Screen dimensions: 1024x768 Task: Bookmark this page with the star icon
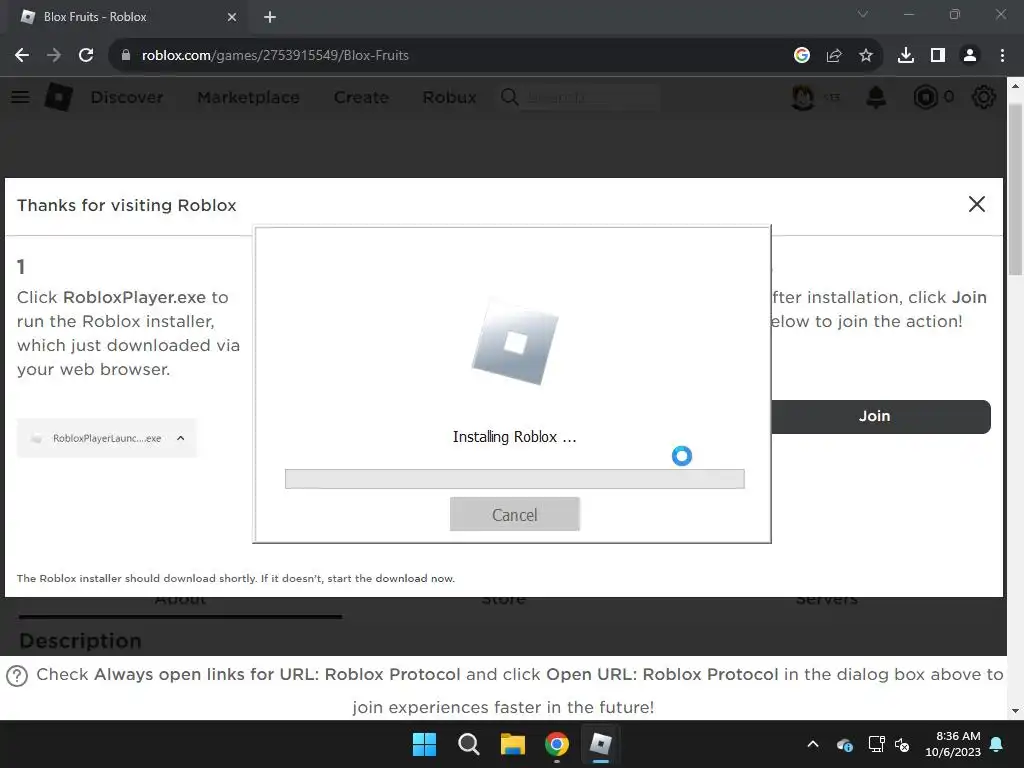tap(866, 56)
